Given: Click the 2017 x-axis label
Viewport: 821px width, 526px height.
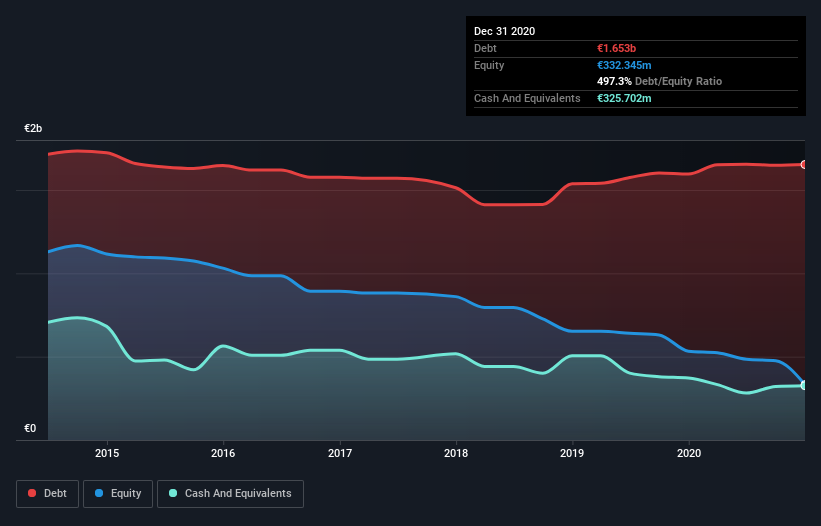Looking at the screenshot, I should click(340, 453).
